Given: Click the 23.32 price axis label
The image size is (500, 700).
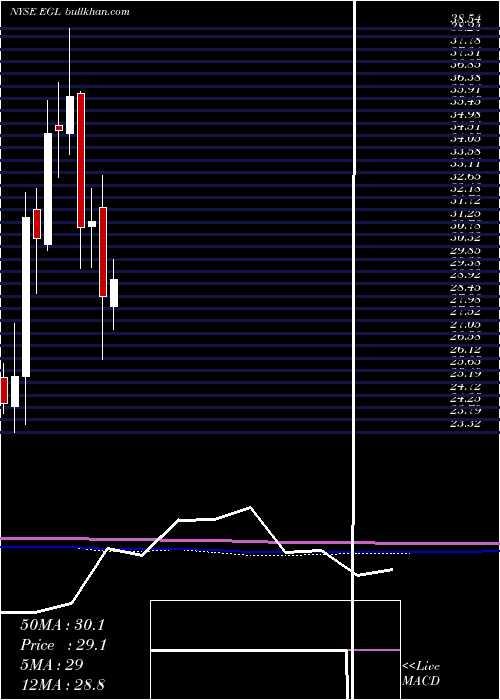Looking at the screenshot, I should point(466,423).
